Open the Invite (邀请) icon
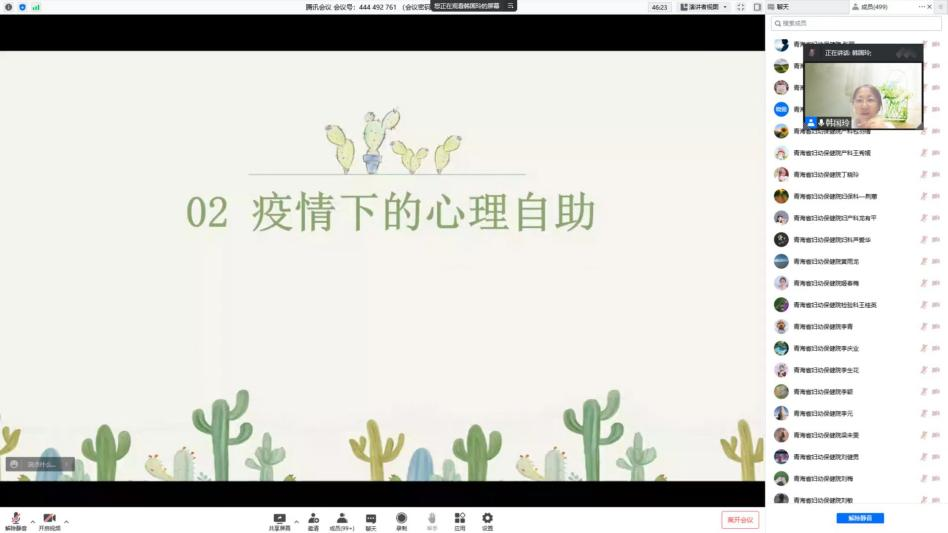The height and width of the screenshot is (533, 948). [313, 519]
